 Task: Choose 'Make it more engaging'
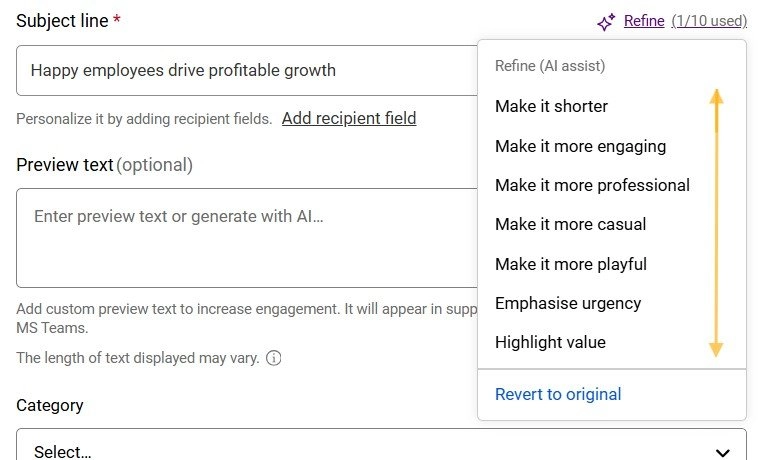point(580,146)
